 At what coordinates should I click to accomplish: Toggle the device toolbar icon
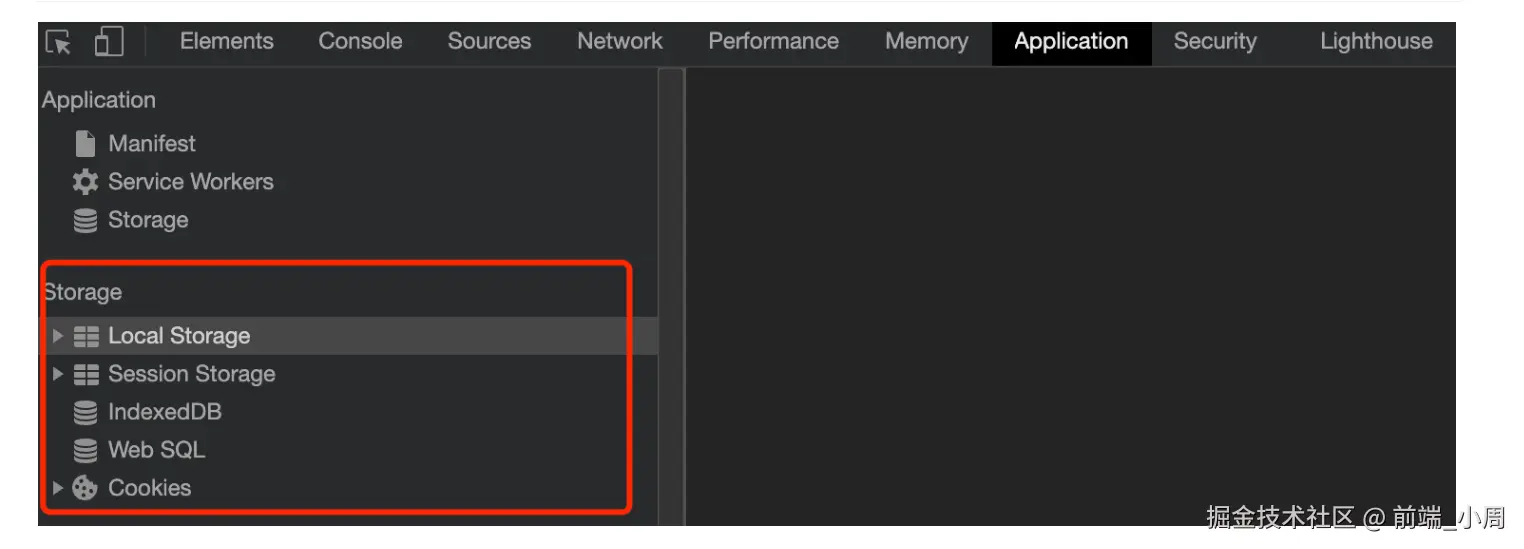point(109,42)
